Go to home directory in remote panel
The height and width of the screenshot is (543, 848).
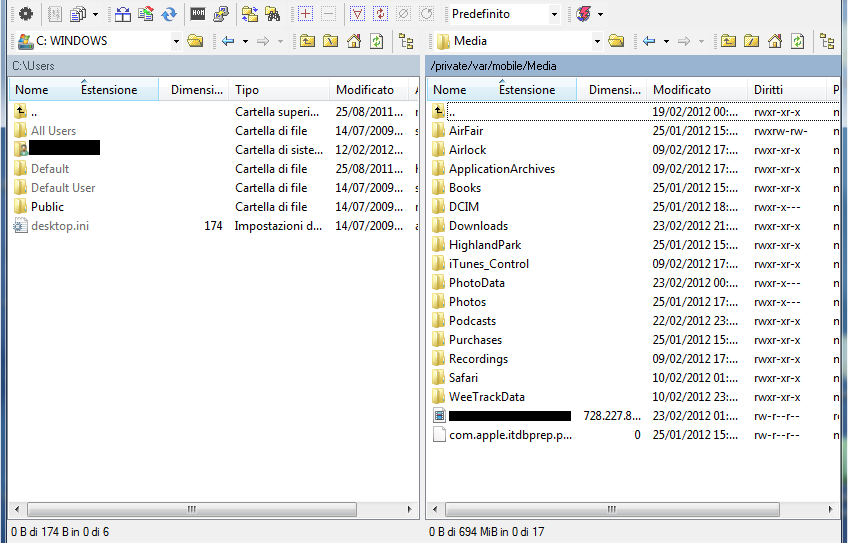775,41
